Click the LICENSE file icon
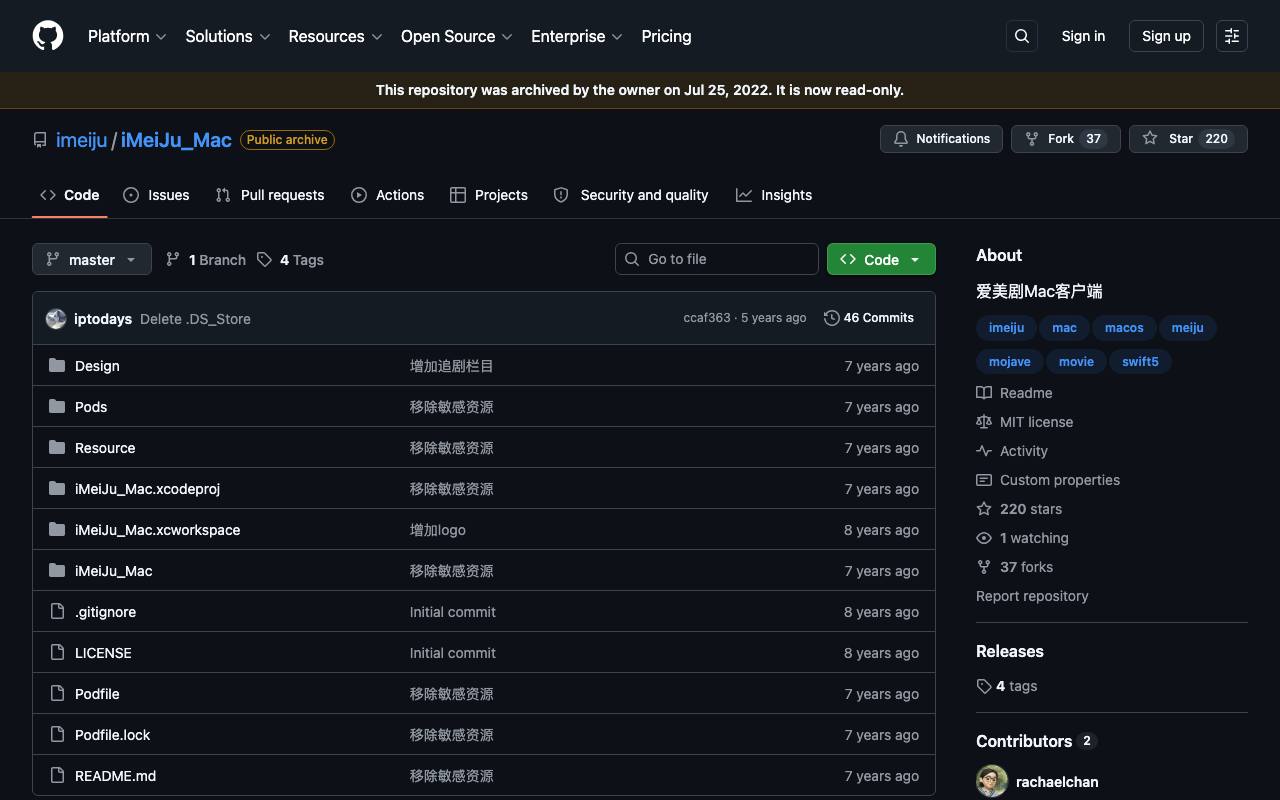The image size is (1280, 800). (57, 653)
